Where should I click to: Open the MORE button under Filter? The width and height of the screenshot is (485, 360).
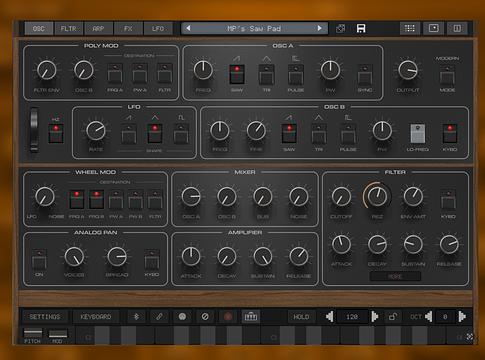(x=395, y=276)
